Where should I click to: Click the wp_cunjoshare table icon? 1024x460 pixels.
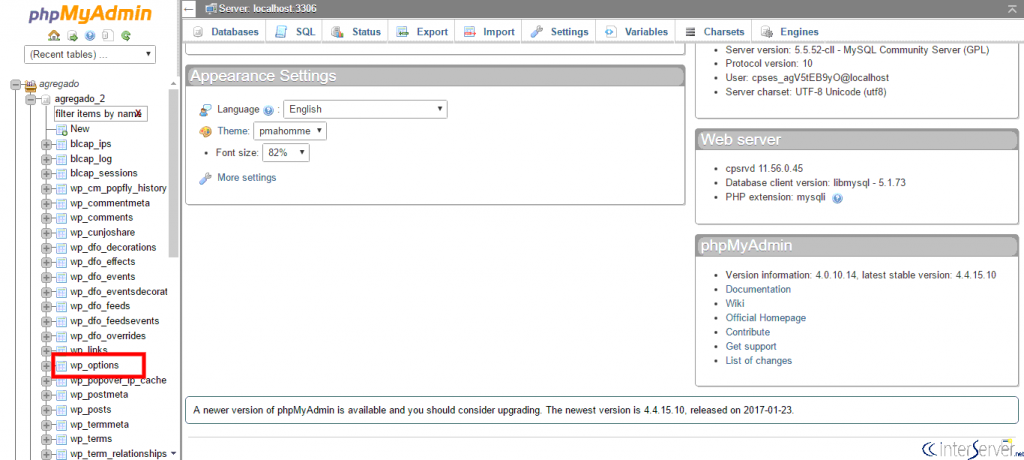point(61,233)
